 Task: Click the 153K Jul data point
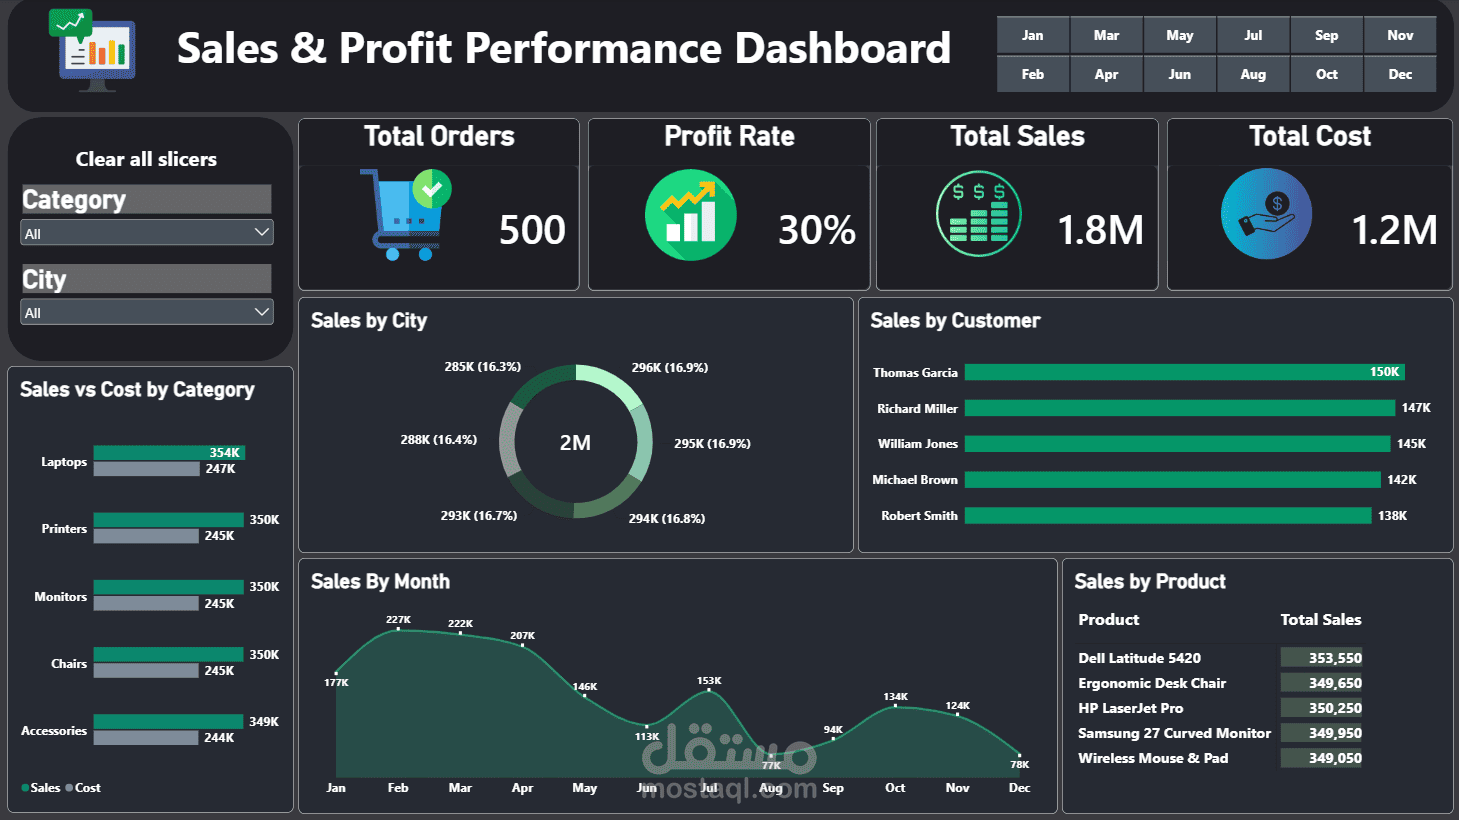click(709, 690)
